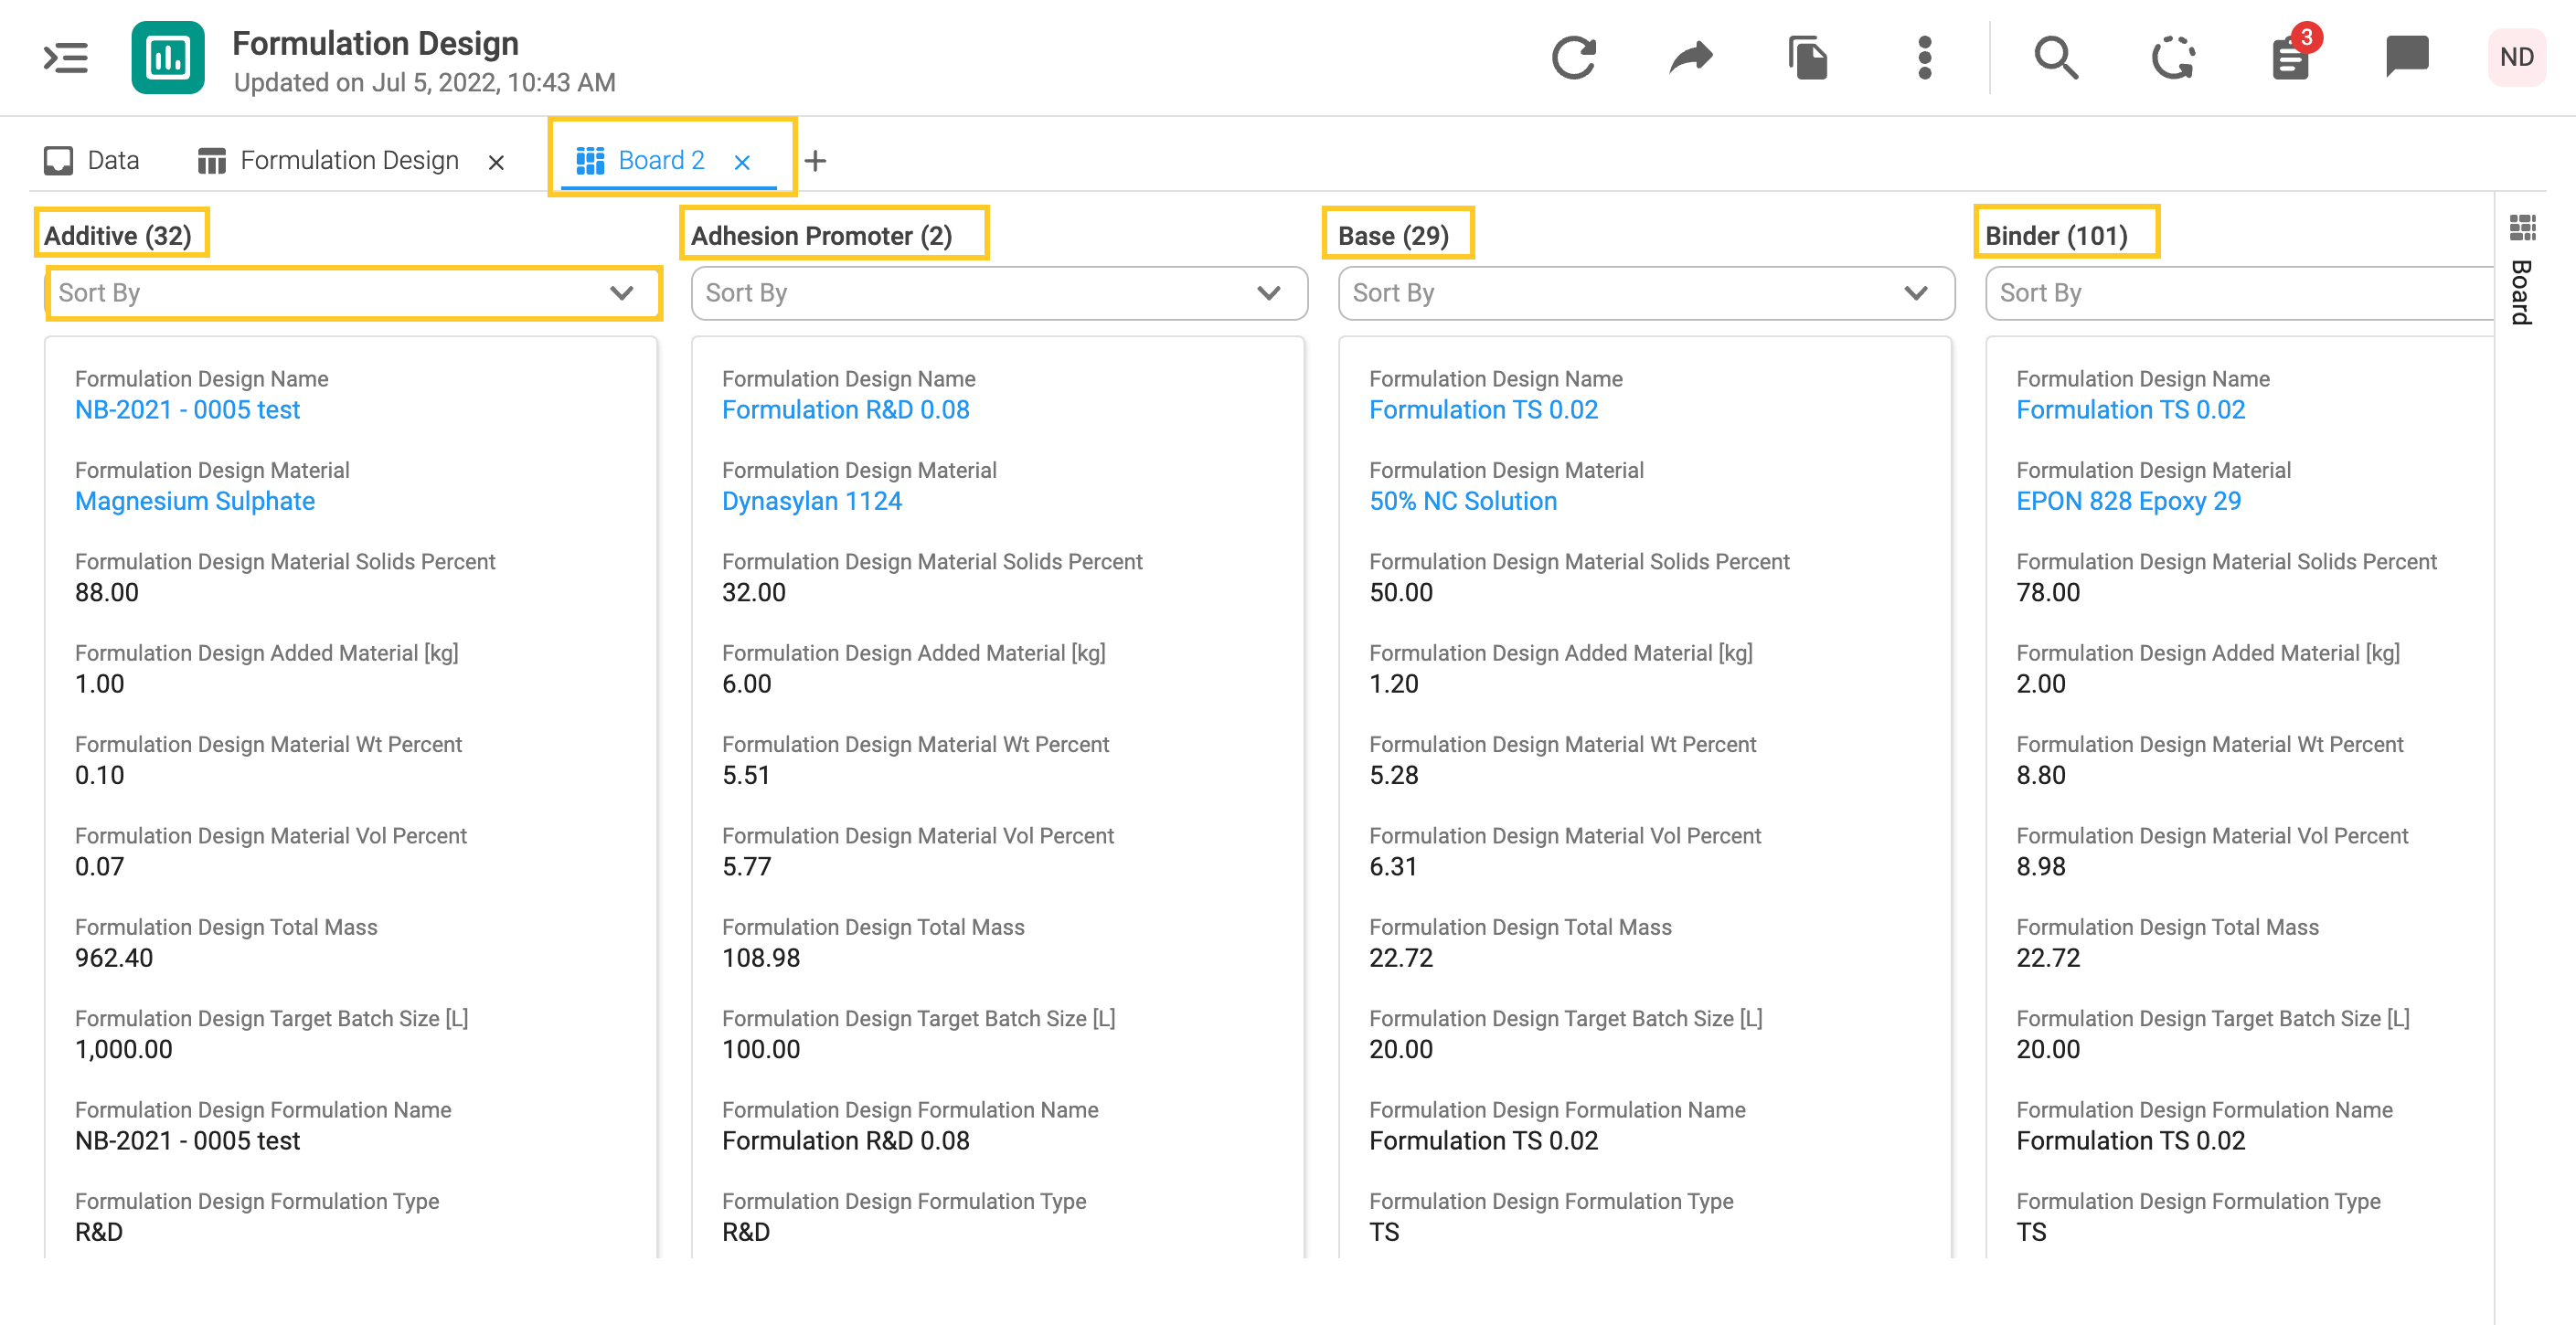Open search with magnifier icon
The image size is (2576, 1325).
(x=2056, y=58)
